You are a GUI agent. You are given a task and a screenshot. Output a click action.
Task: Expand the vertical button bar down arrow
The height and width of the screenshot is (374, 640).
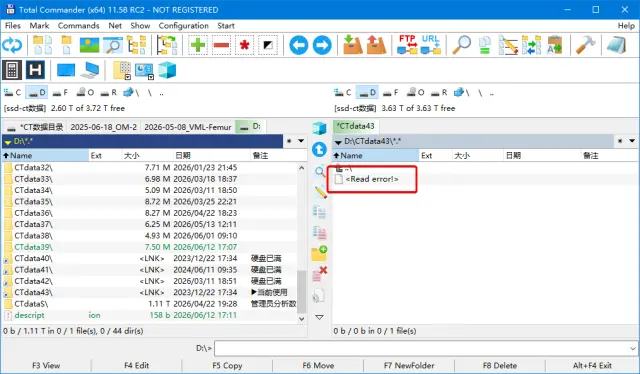click(320, 317)
